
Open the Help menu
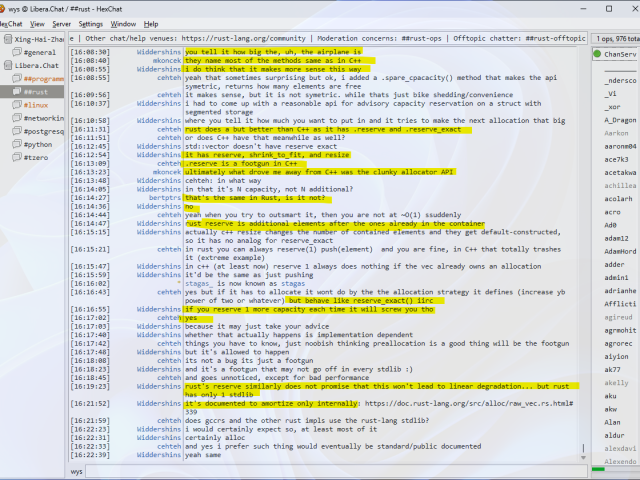[151, 23]
